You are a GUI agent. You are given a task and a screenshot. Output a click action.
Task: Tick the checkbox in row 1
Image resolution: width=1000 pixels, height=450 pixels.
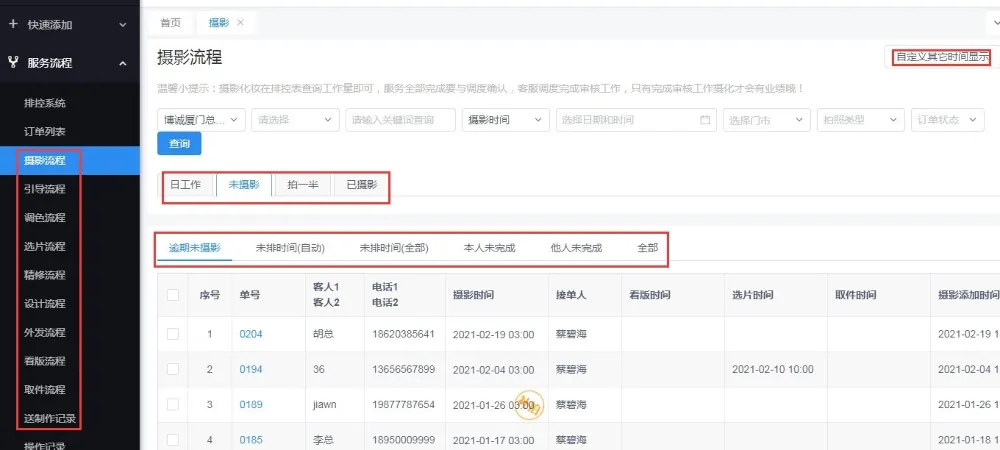(x=173, y=334)
